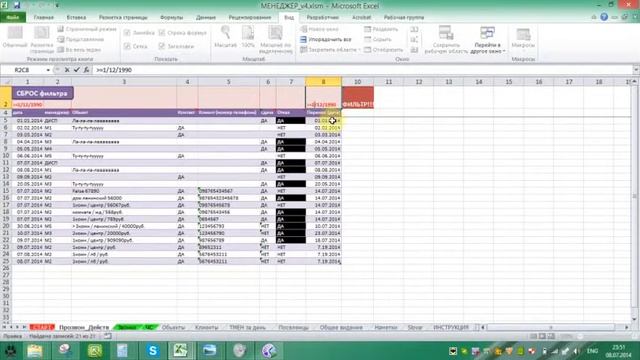640x360 pixels.
Task: Open the file explorer taskbar icon
Action: (35, 351)
